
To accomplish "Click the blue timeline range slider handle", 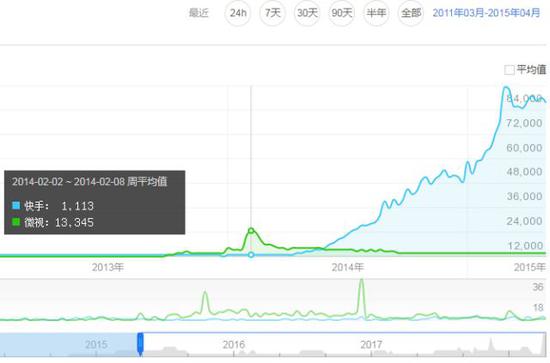I will [140, 344].
